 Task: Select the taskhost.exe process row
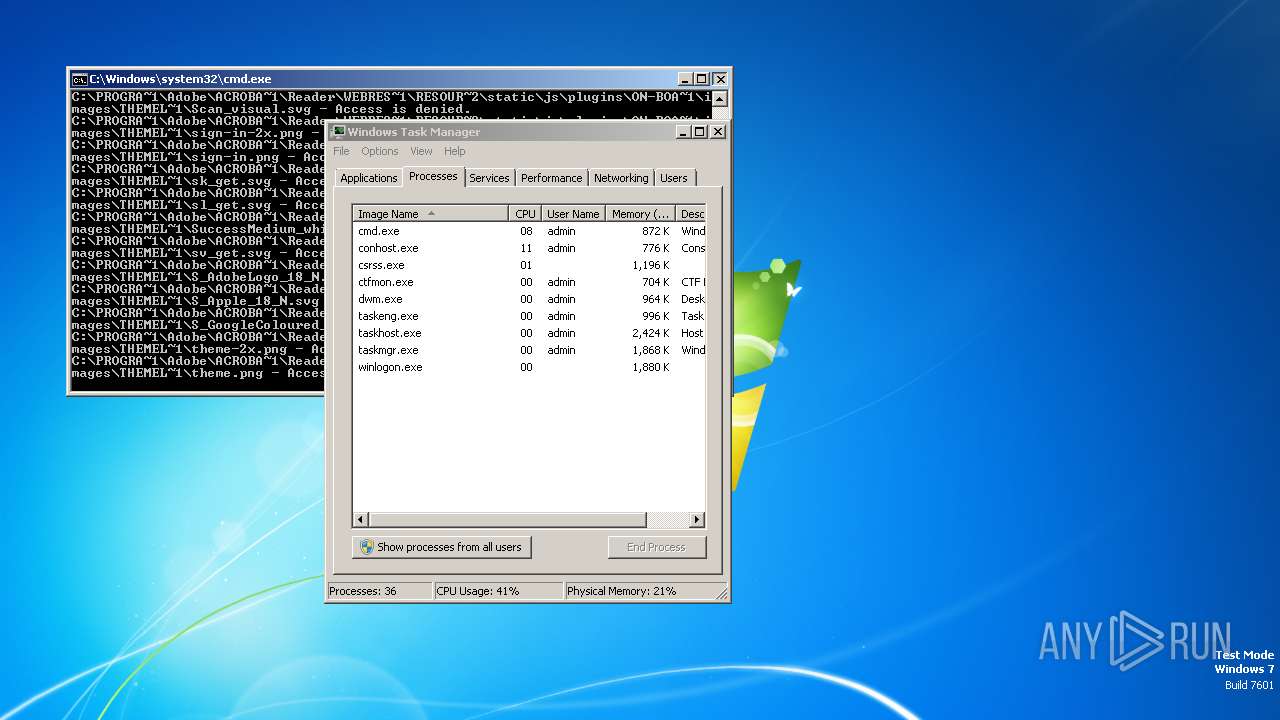coord(529,333)
